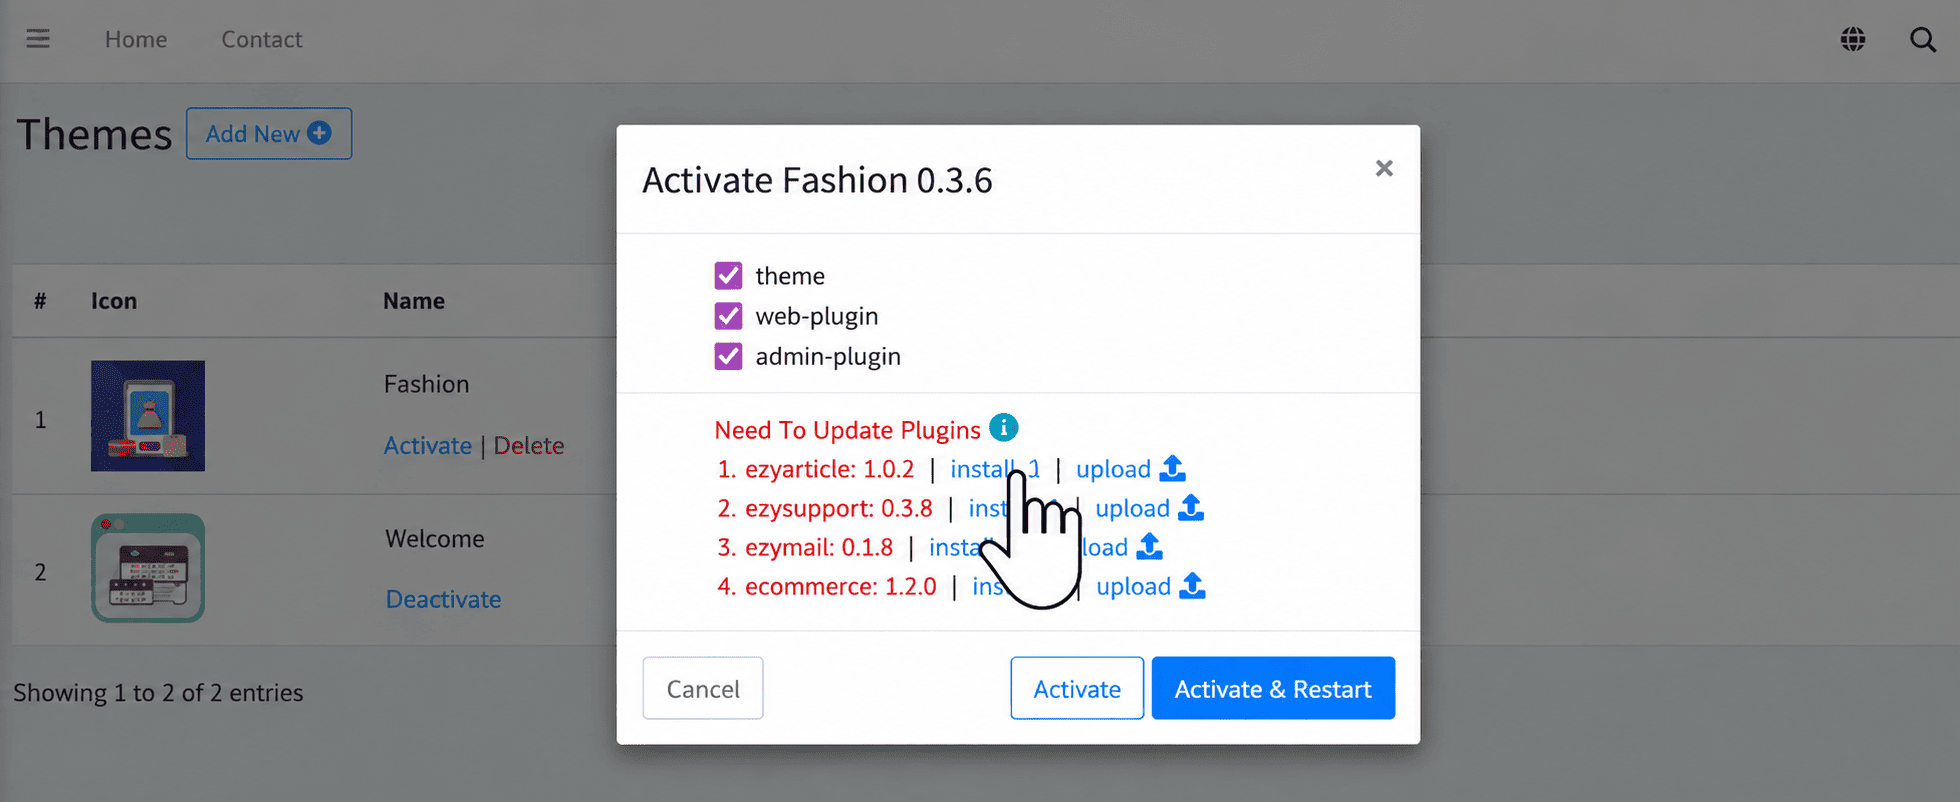Select the 'ecommerce: 1.2.0' plugin text

pyautogui.click(x=841, y=586)
